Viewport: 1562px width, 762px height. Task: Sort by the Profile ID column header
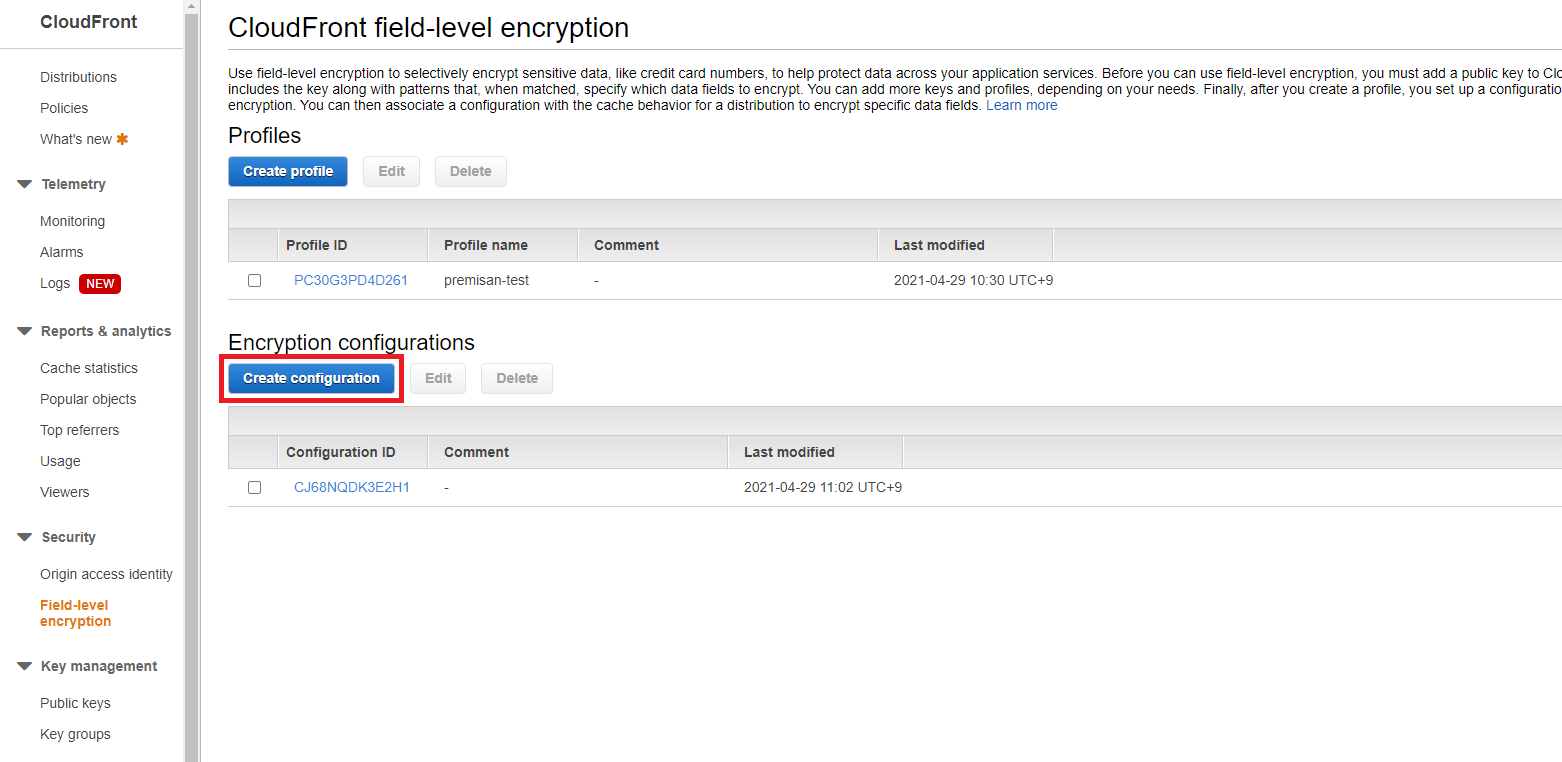point(353,245)
